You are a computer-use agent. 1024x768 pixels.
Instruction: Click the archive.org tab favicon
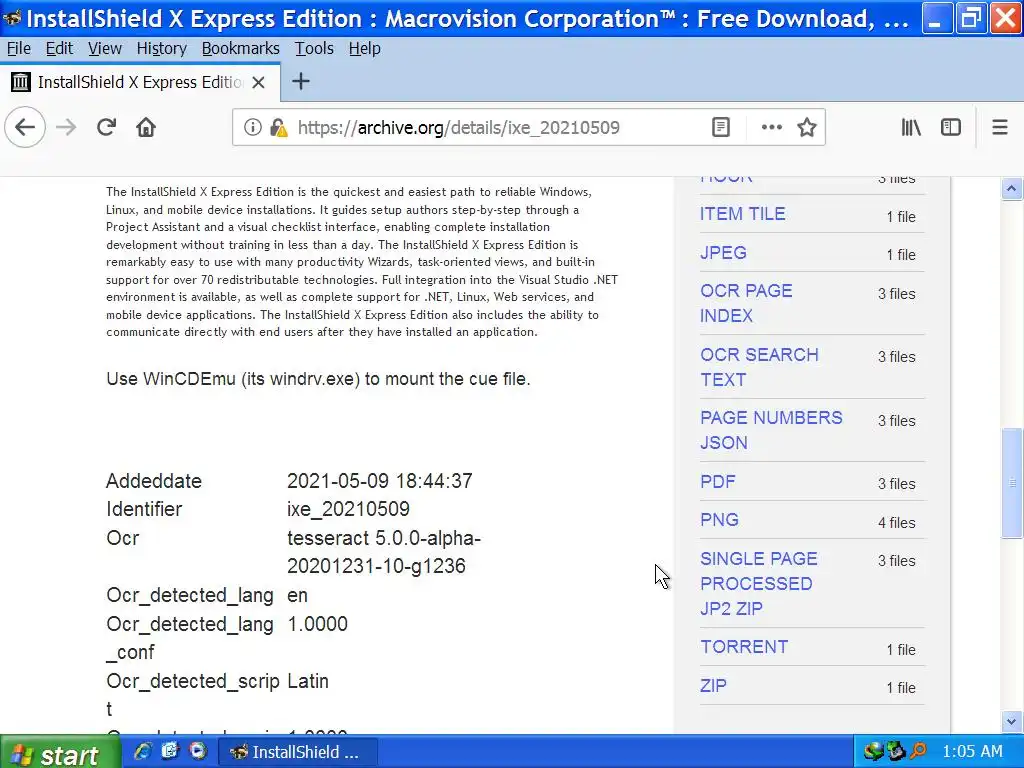(x=21, y=82)
